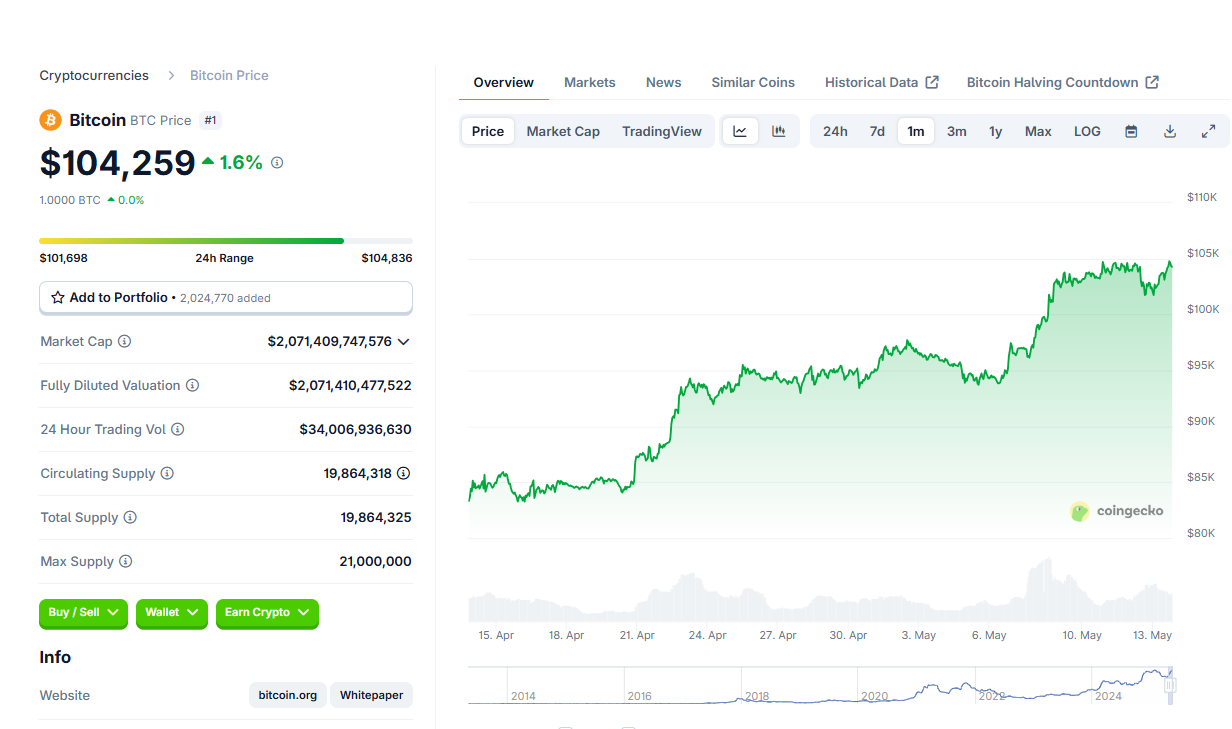
Task: Switch to candlestick chart icon
Action: (779, 131)
